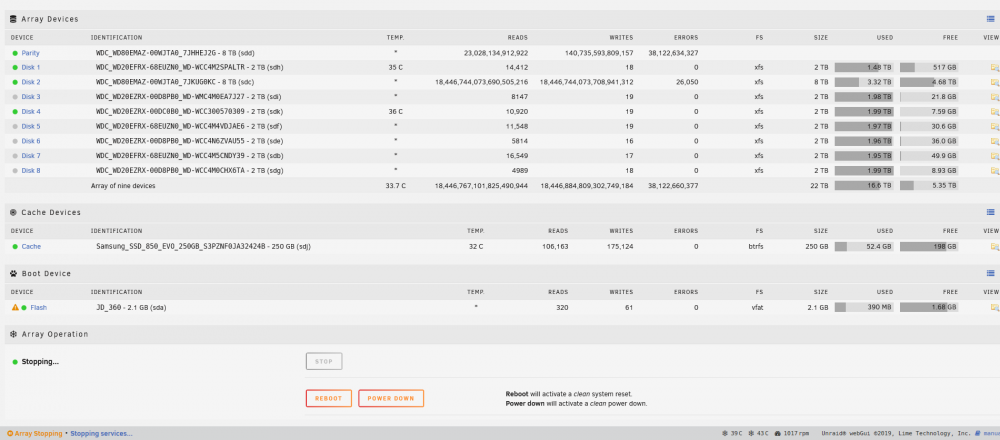Click the Cache green status indicator

pos(15,246)
